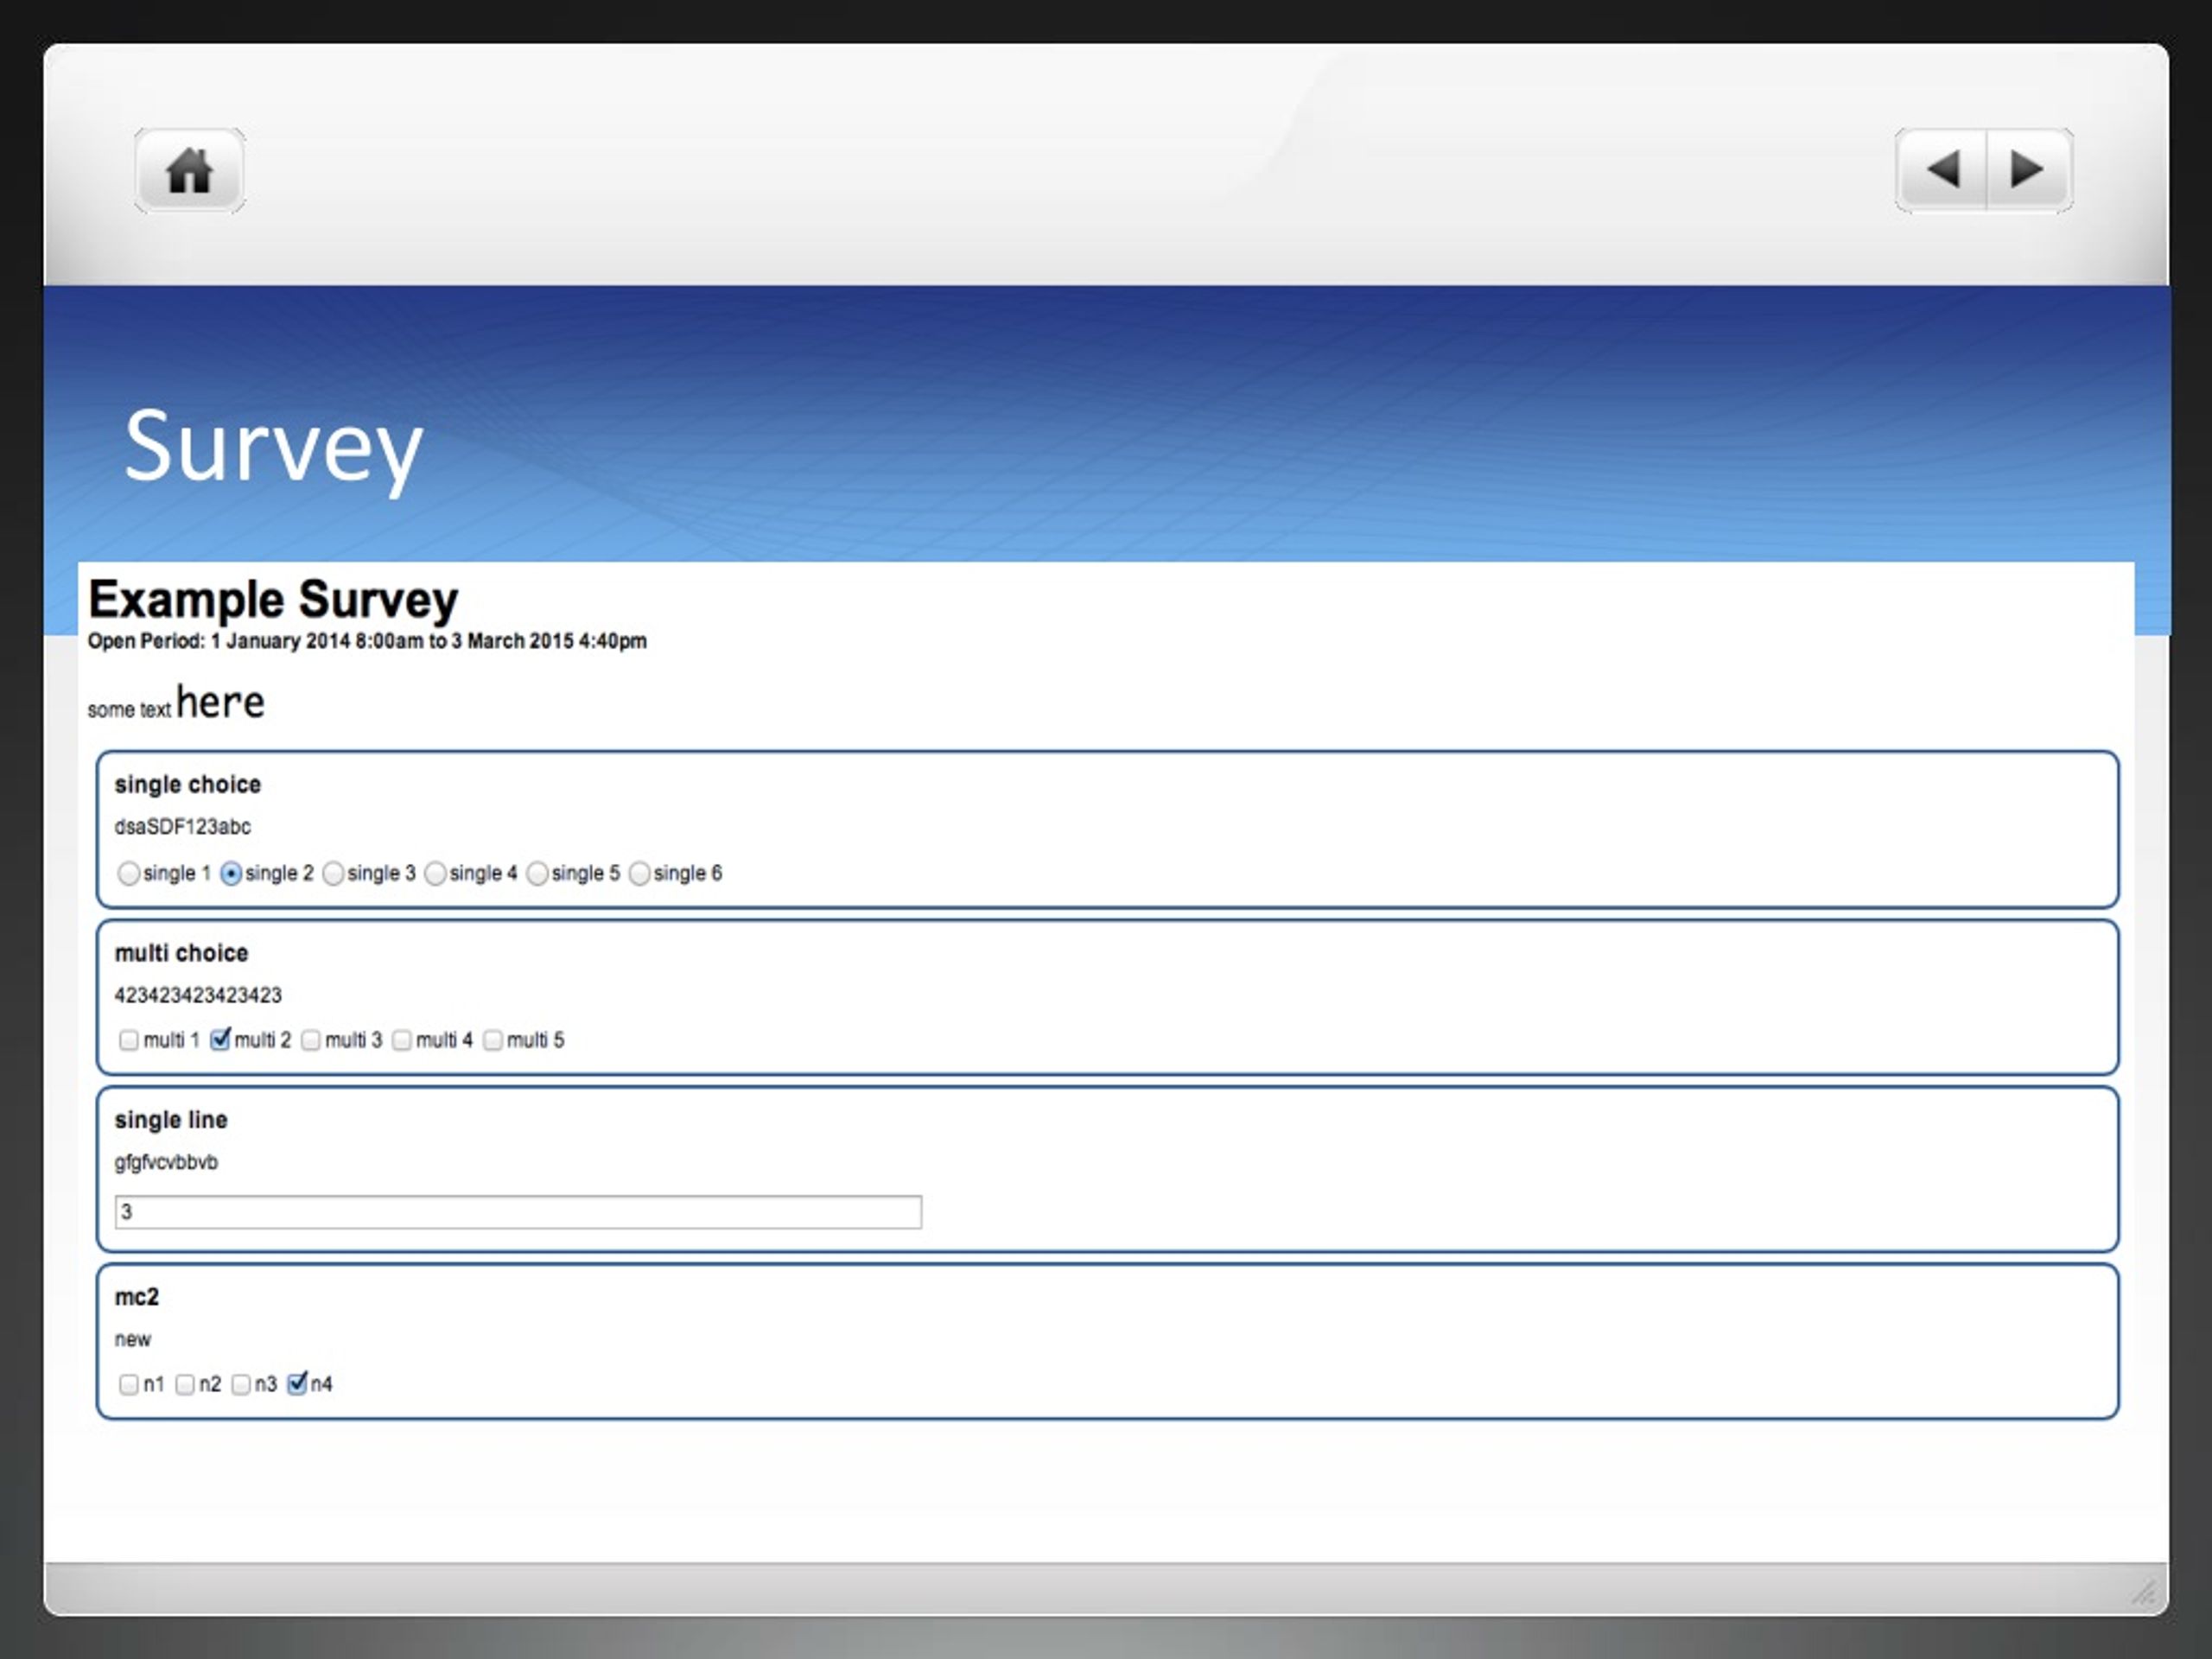Click the 'some text' small text
This screenshot has width=2212, height=1659.
coord(129,710)
